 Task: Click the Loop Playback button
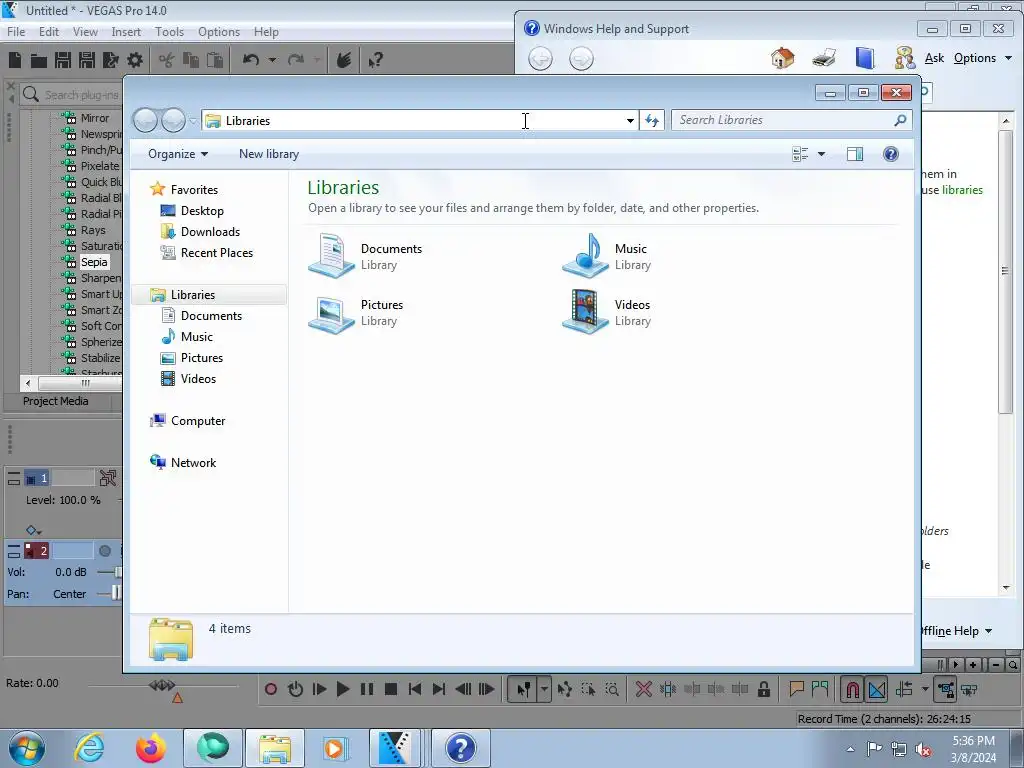click(295, 689)
